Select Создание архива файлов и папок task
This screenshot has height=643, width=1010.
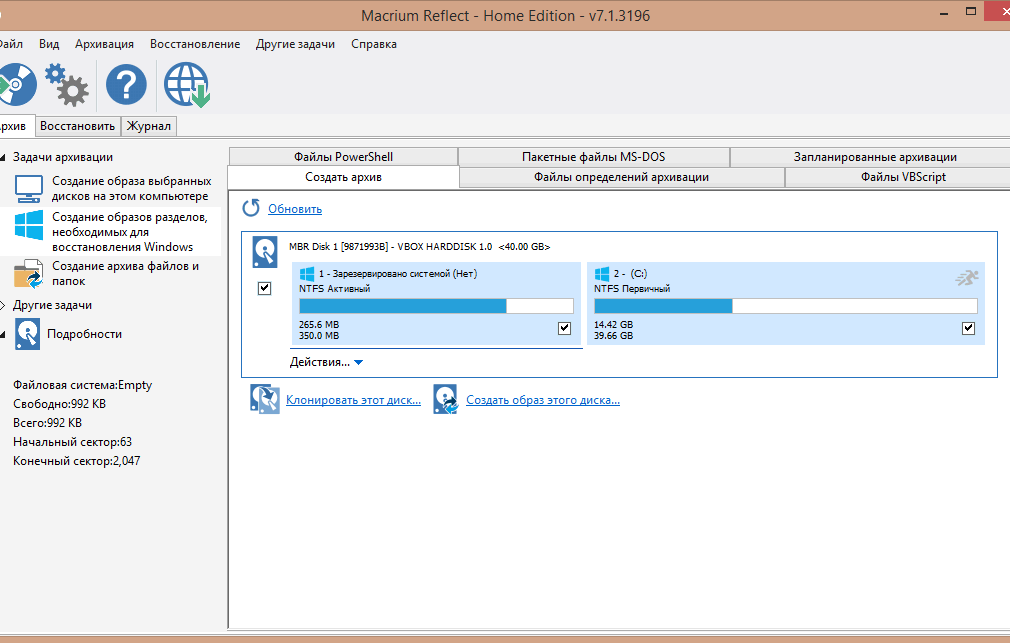(125, 273)
